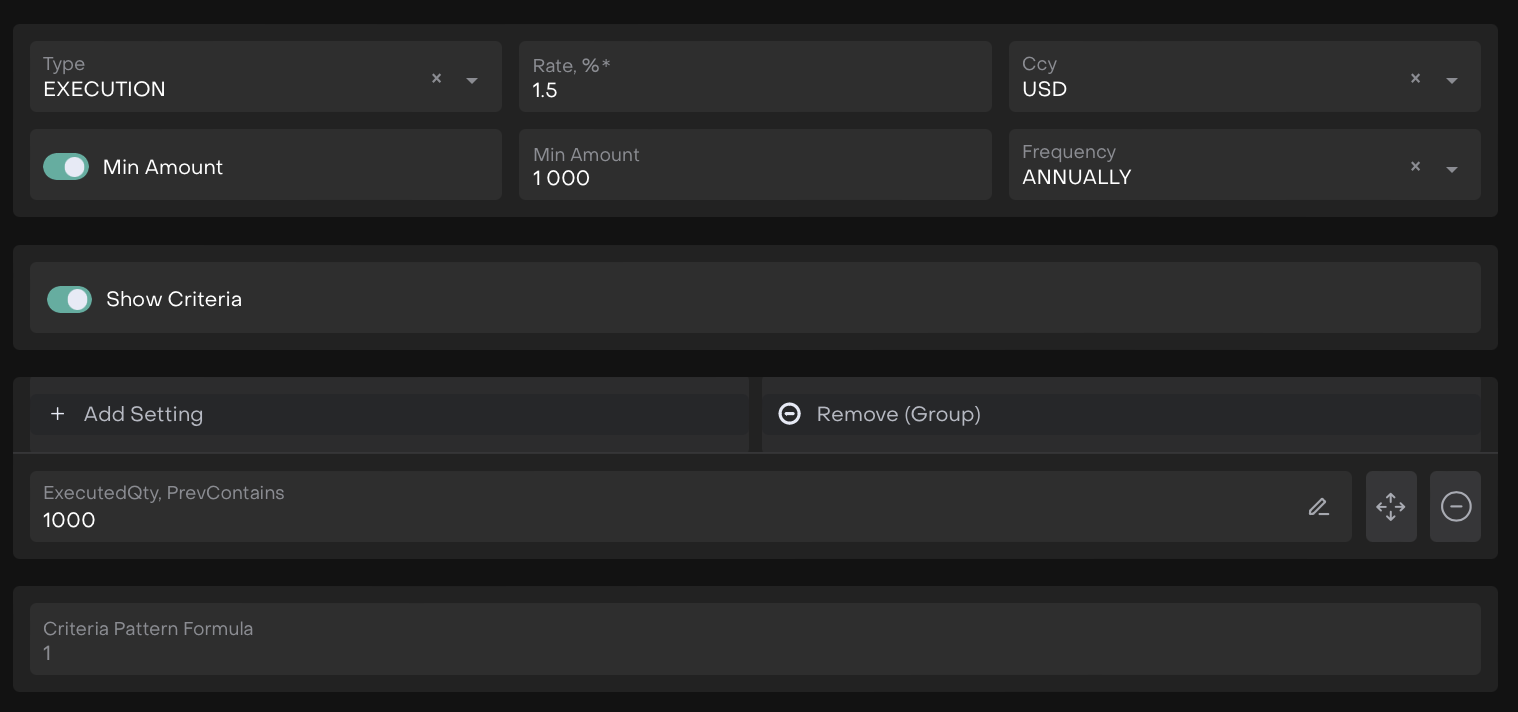
Task: Edit the ExecutedQty criterion with pencil icon
Action: pyautogui.click(x=1318, y=507)
